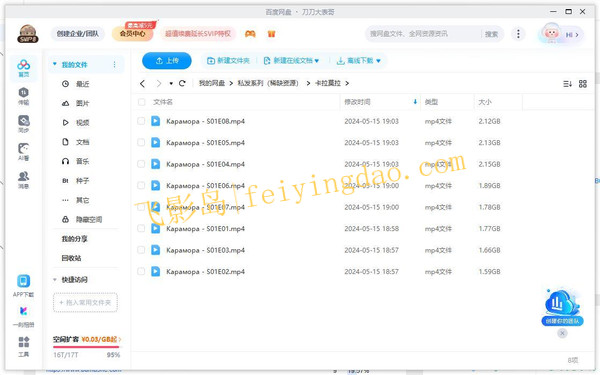Click the search input field for files
Screen dimensions: 600x375
pyautogui.click(x=423, y=34)
